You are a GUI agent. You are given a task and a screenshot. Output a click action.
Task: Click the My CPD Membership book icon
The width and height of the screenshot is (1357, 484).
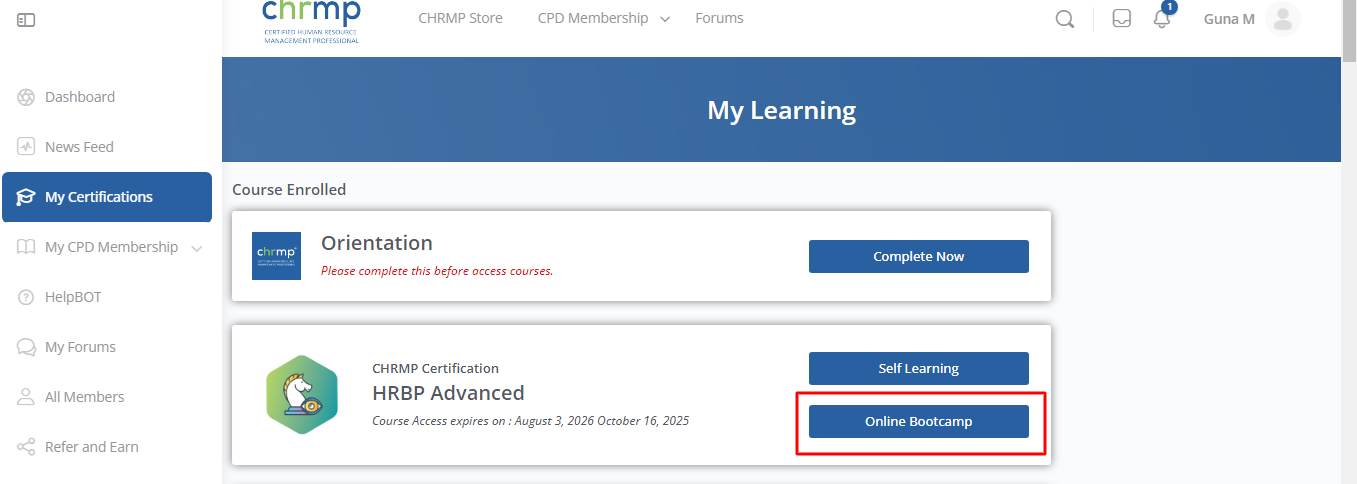point(27,247)
